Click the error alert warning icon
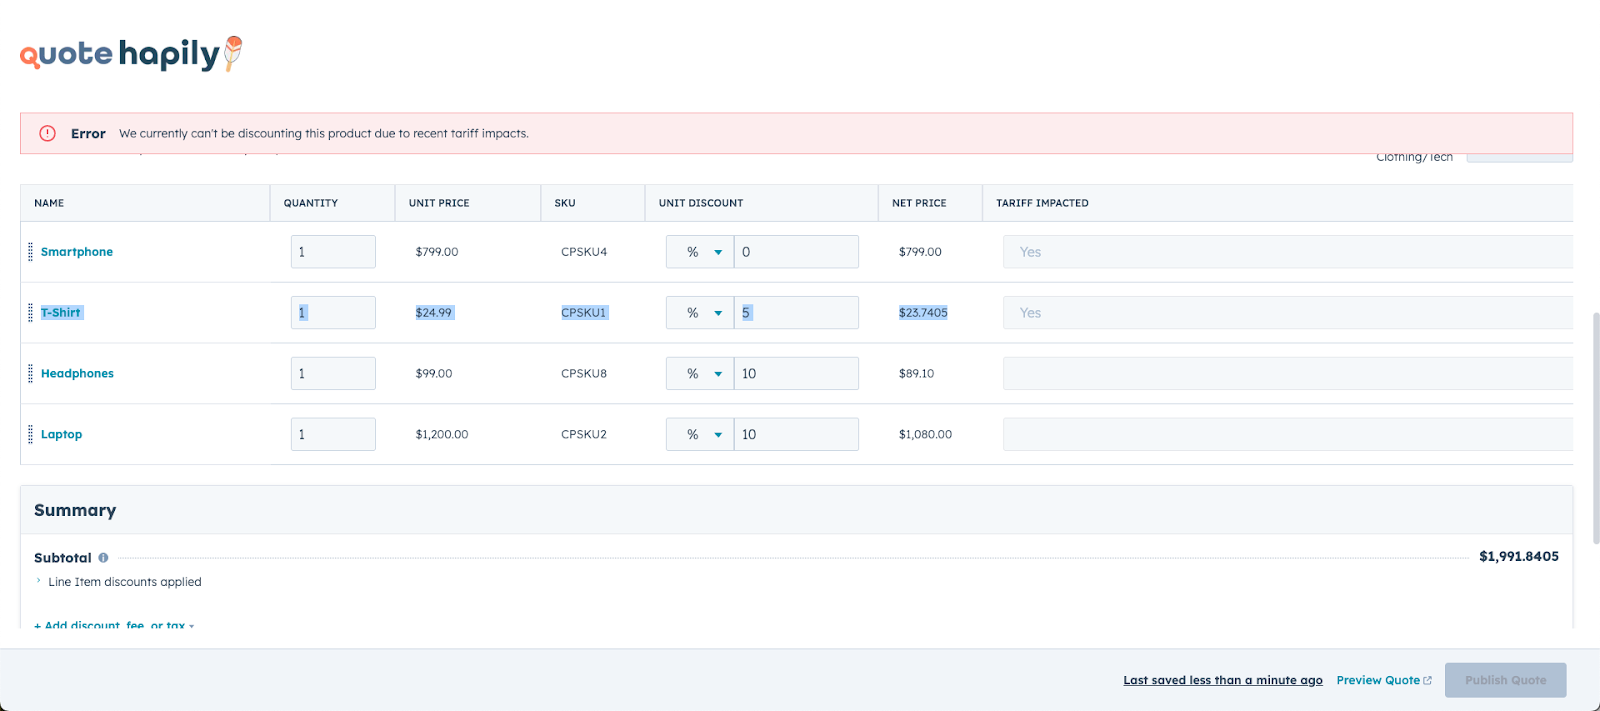The width and height of the screenshot is (1600, 711). 47,133
